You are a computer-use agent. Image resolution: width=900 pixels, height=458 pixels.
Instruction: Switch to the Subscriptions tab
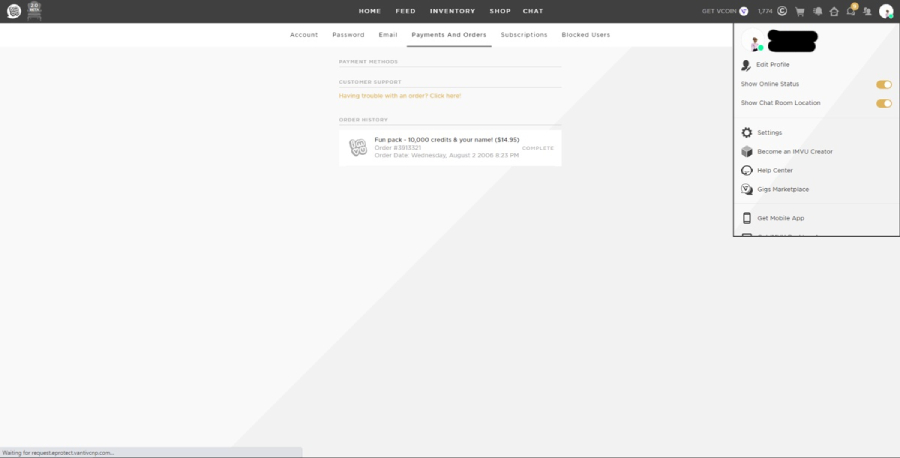pos(523,35)
